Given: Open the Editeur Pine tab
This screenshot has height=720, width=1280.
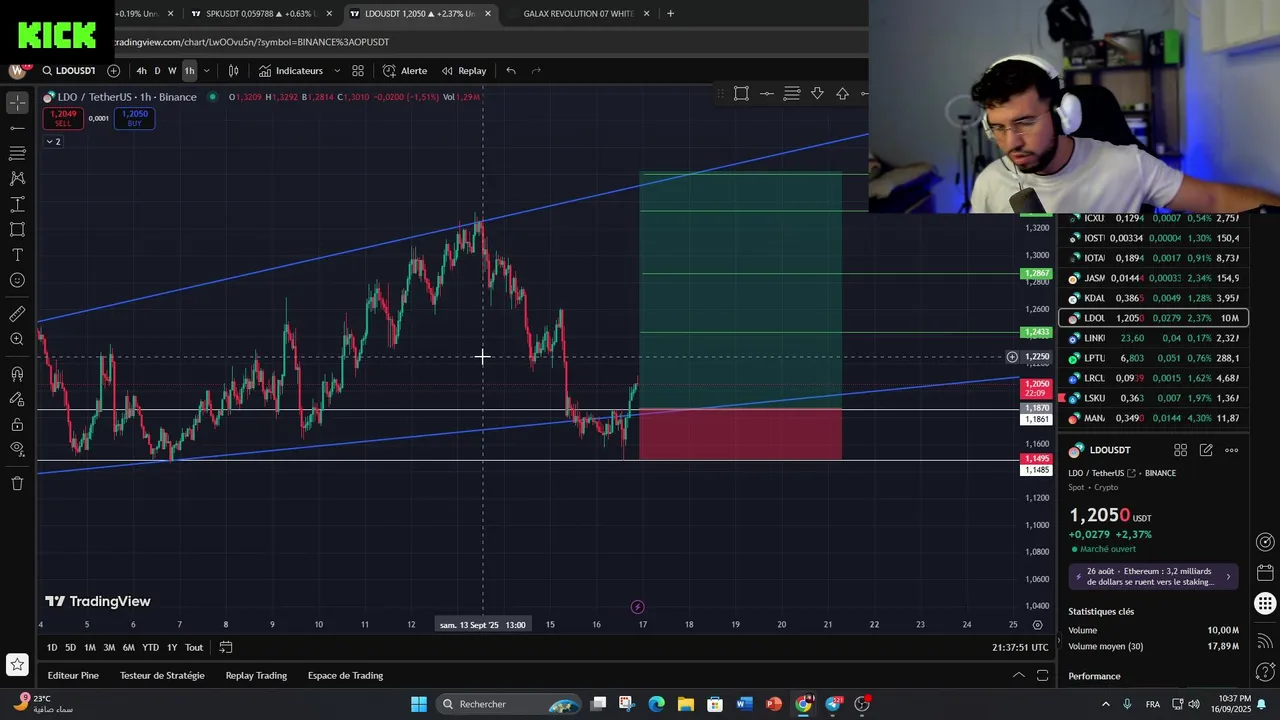Looking at the screenshot, I should click(x=73, y=676).
